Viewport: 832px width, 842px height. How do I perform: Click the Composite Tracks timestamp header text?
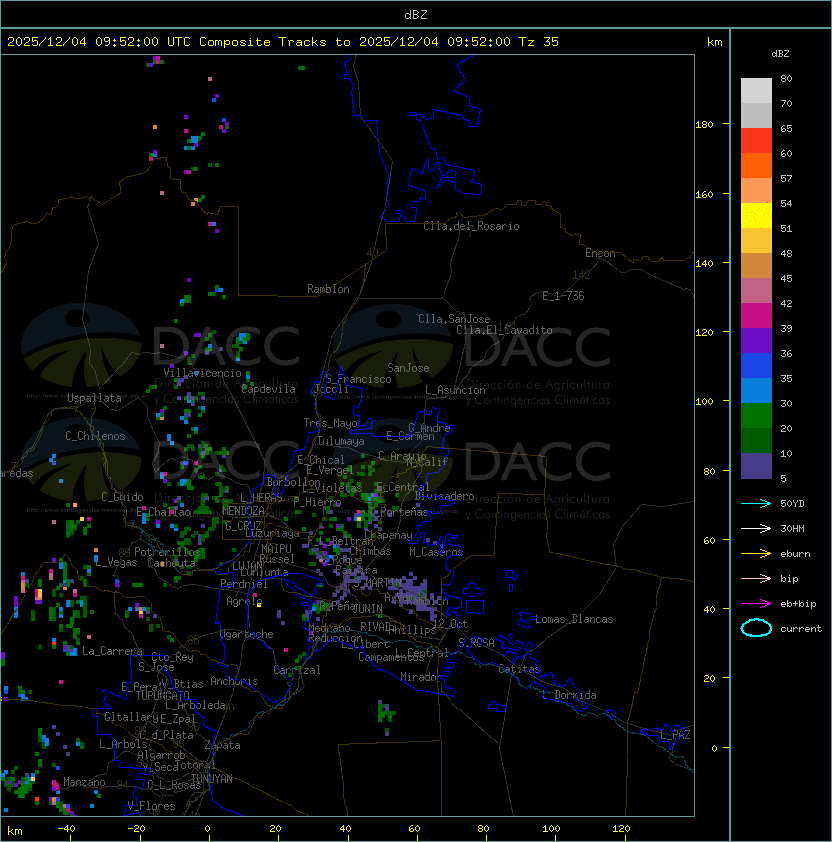tap(283, 42)
